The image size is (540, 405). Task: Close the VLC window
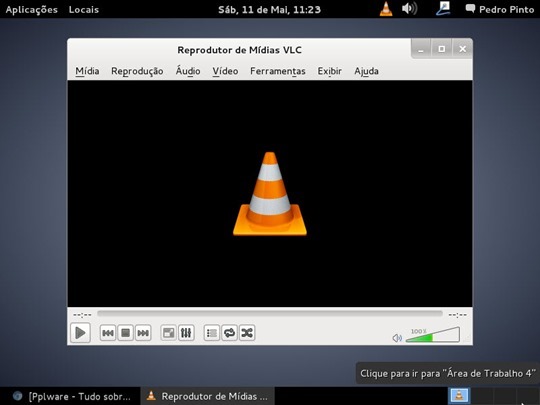pos(463,49)
